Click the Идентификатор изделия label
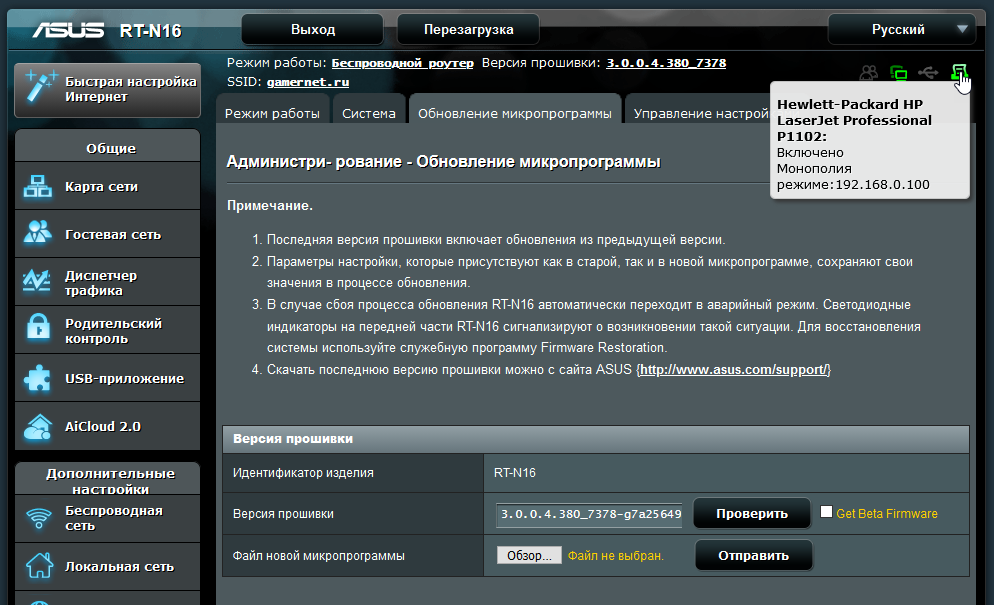The height and width of the screenshot is (605, 994). click(x=303, y=472)
